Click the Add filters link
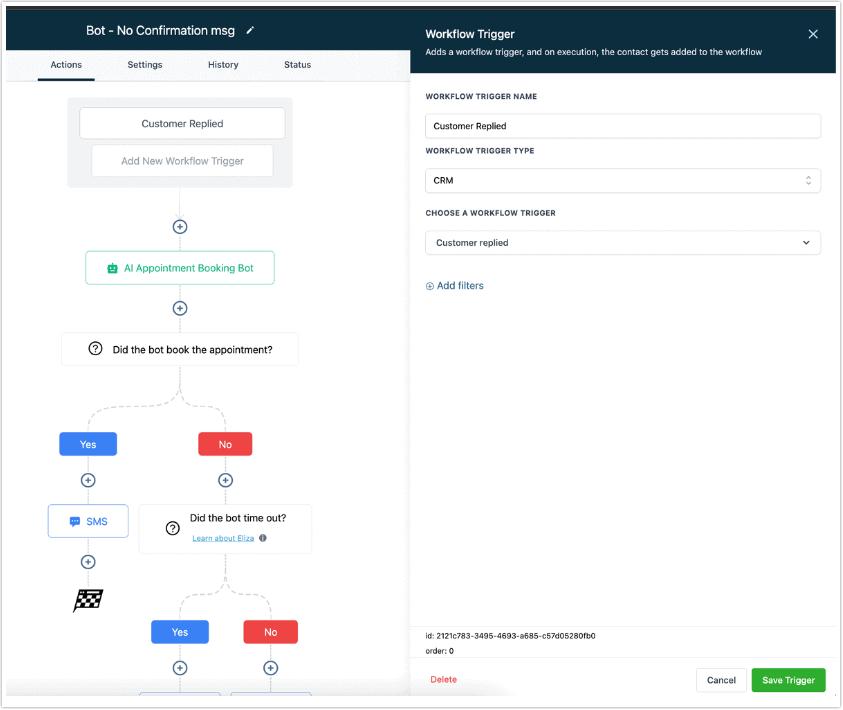 click(455, 286)
